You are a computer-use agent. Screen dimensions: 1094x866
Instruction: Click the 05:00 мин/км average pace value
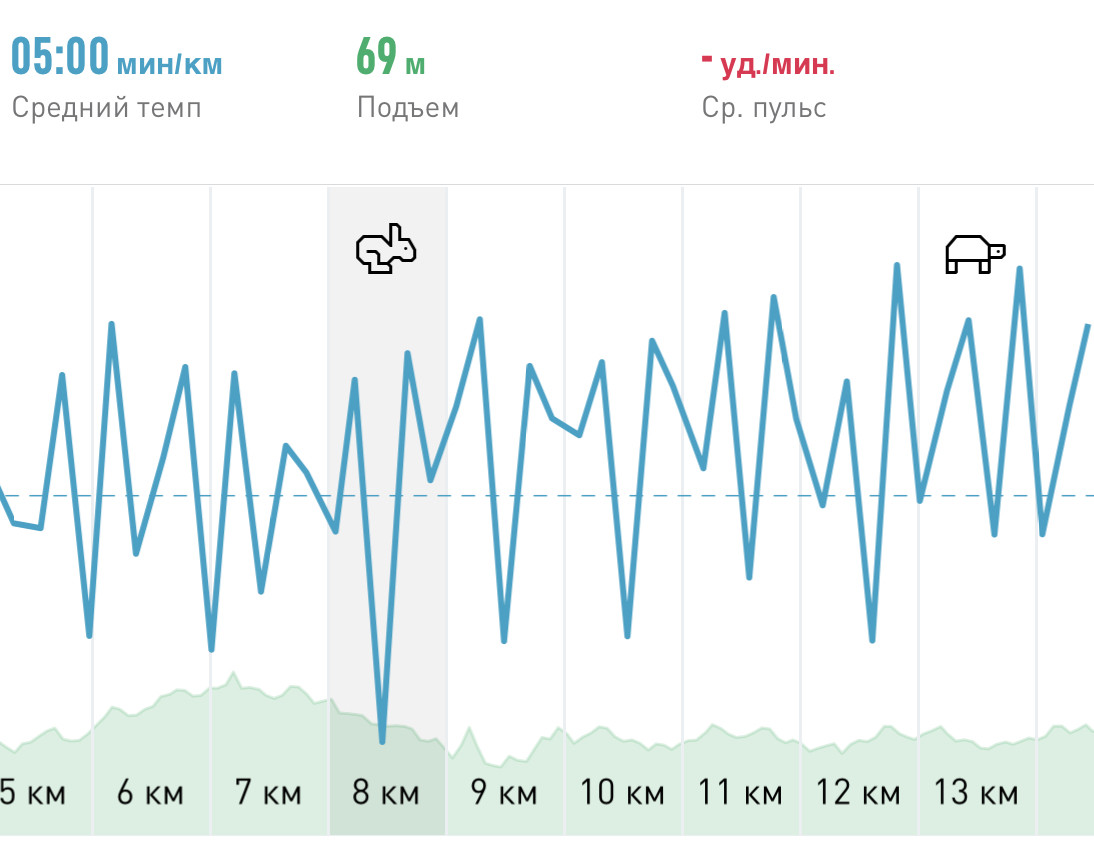point(117,57)
